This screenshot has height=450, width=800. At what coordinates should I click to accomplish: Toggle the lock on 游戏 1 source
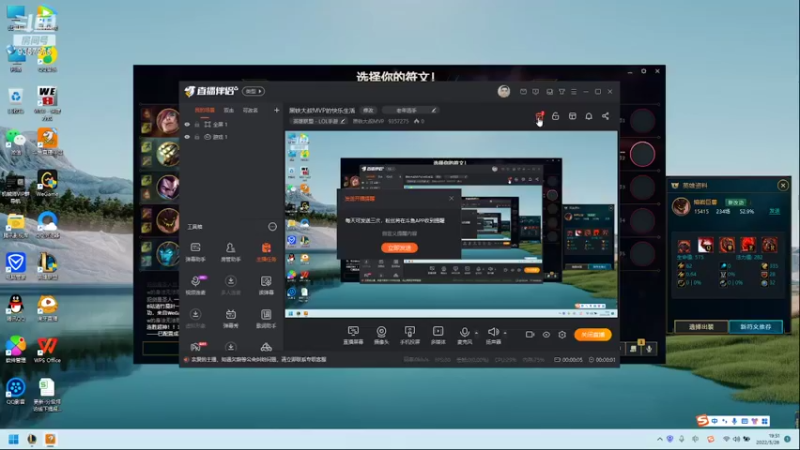[x=197, y=137]
